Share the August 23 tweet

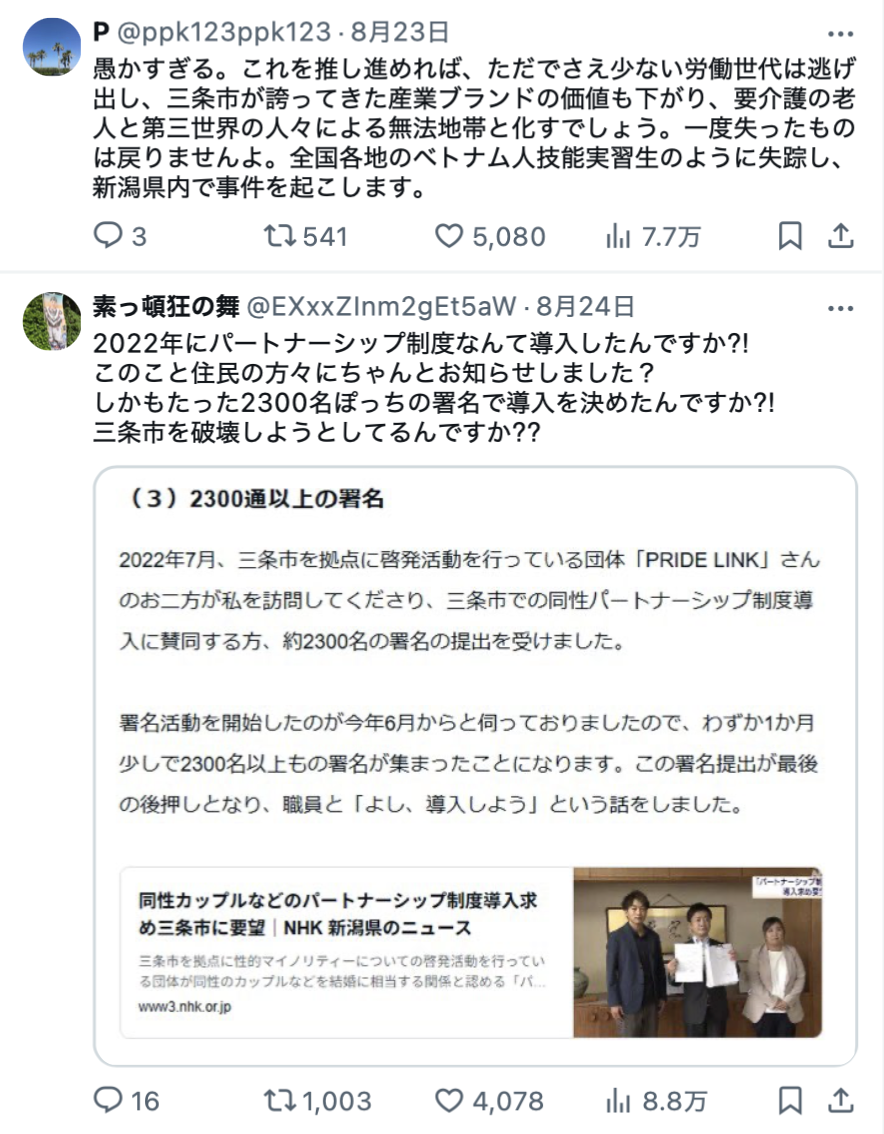coord(841,236)
